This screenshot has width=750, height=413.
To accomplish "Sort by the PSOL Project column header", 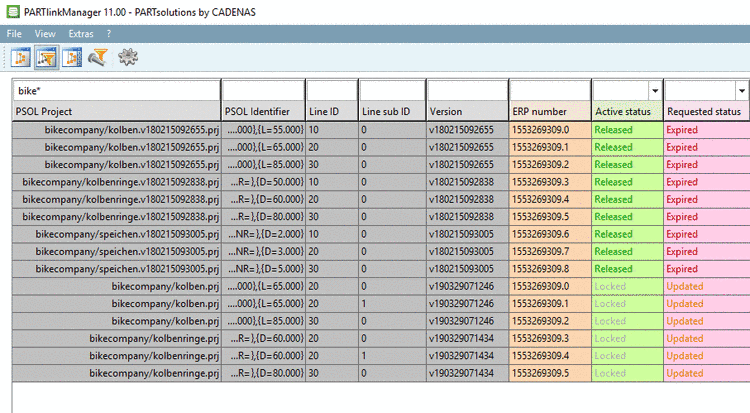I will click(116, 112).
